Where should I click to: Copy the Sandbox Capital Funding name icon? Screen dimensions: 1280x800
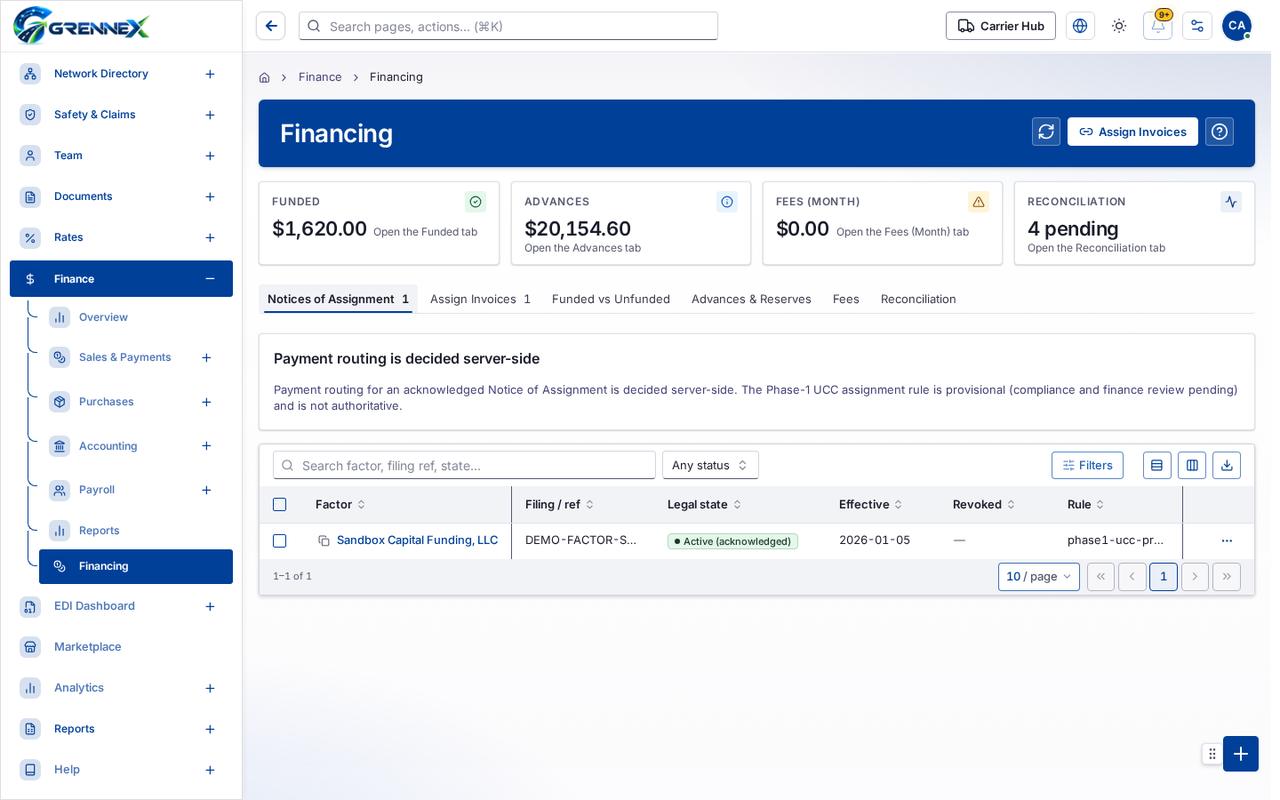324,541
